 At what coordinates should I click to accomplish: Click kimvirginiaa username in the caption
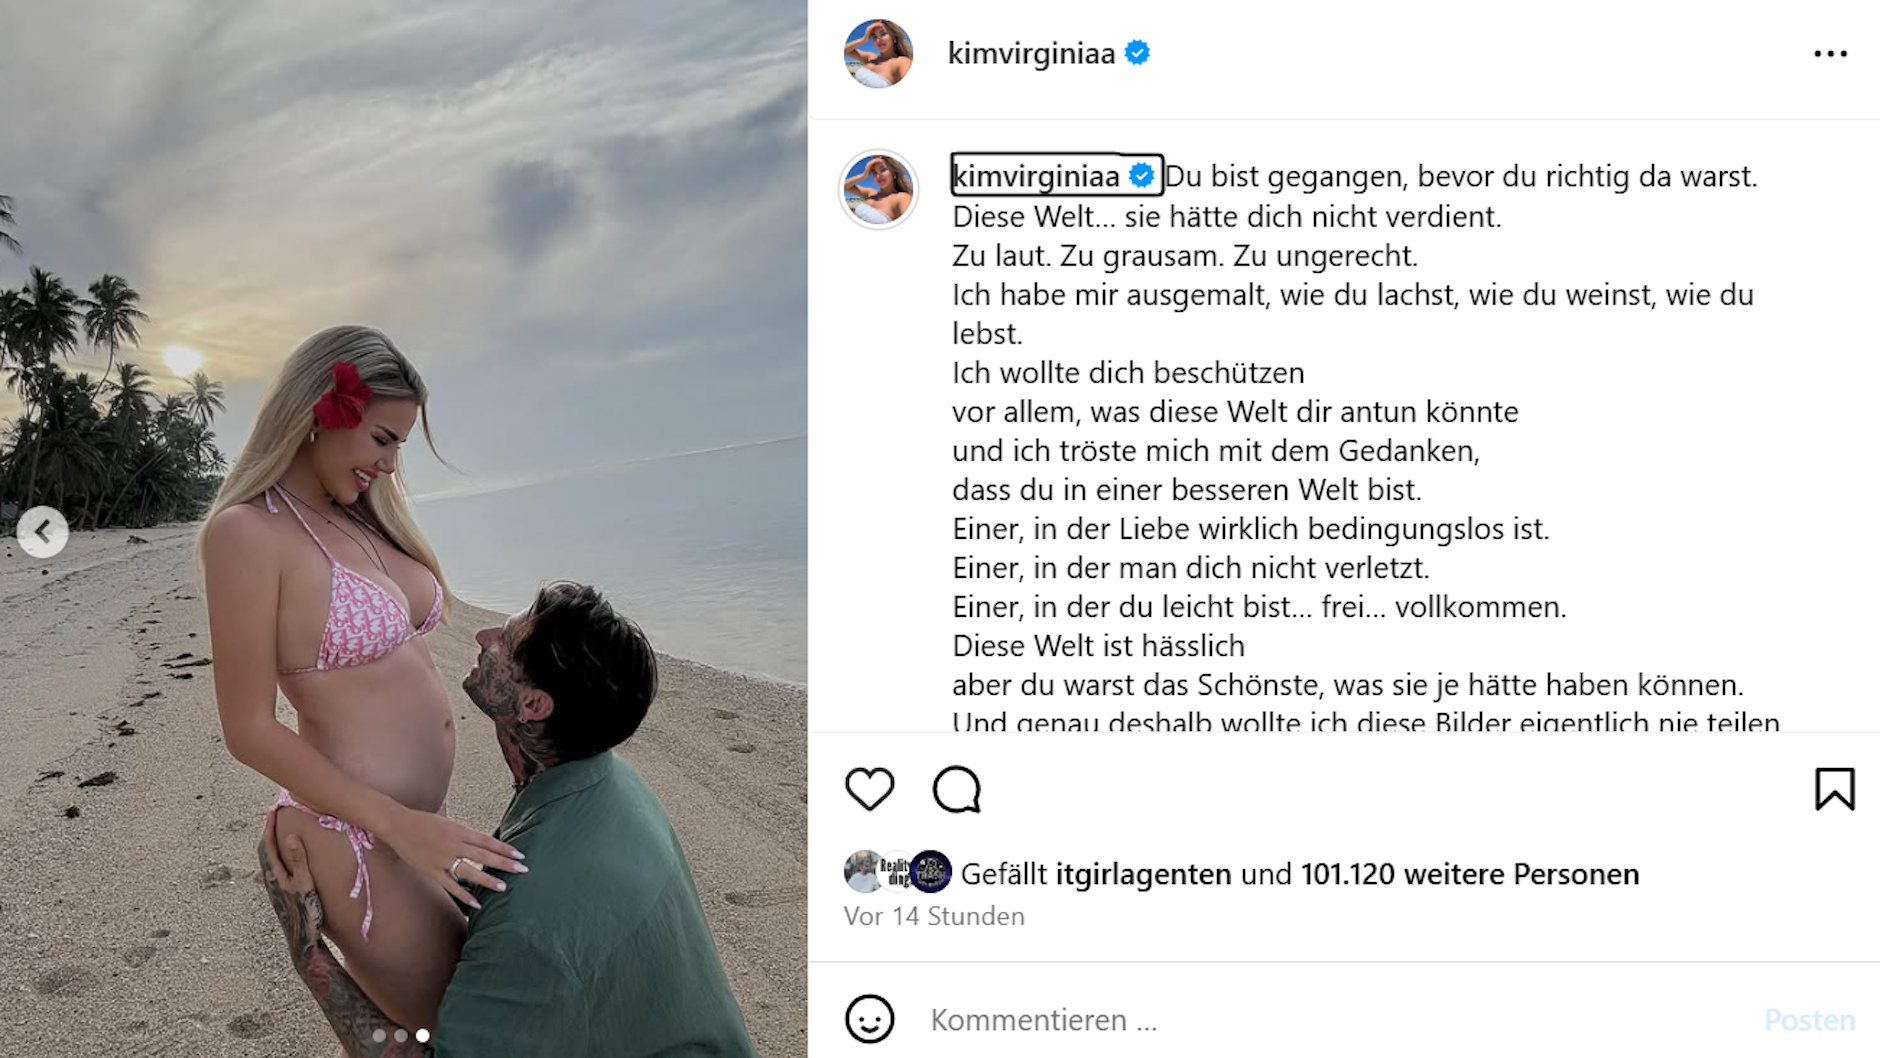point(1036,176)
